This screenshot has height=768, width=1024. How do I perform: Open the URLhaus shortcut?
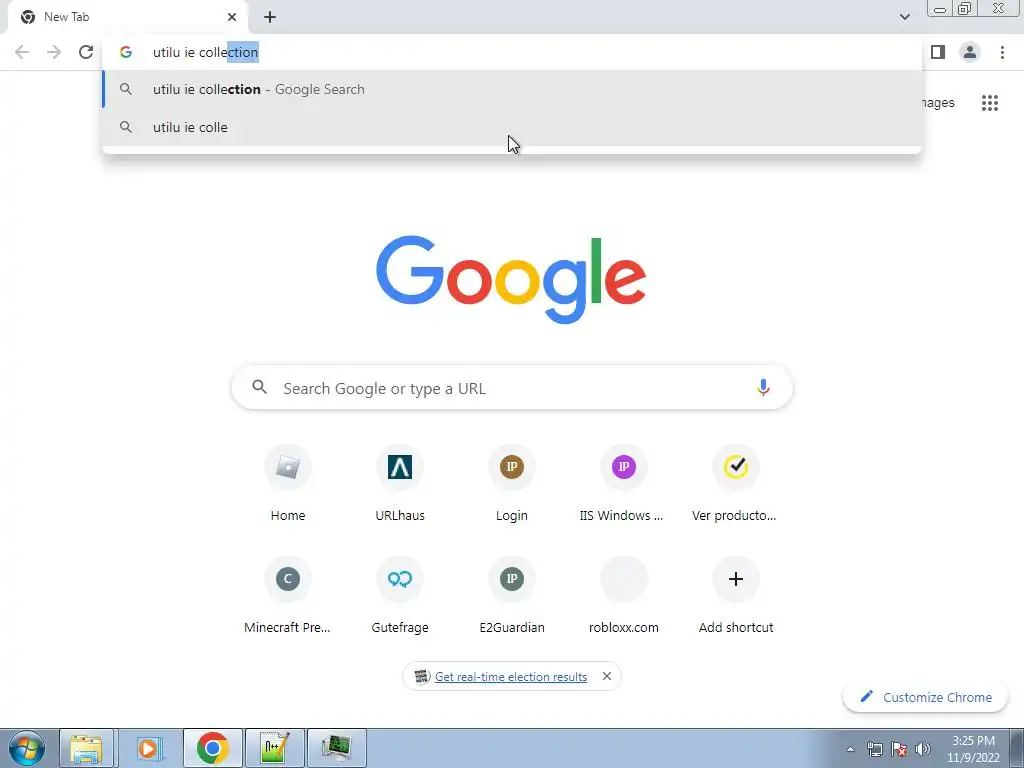400,483
